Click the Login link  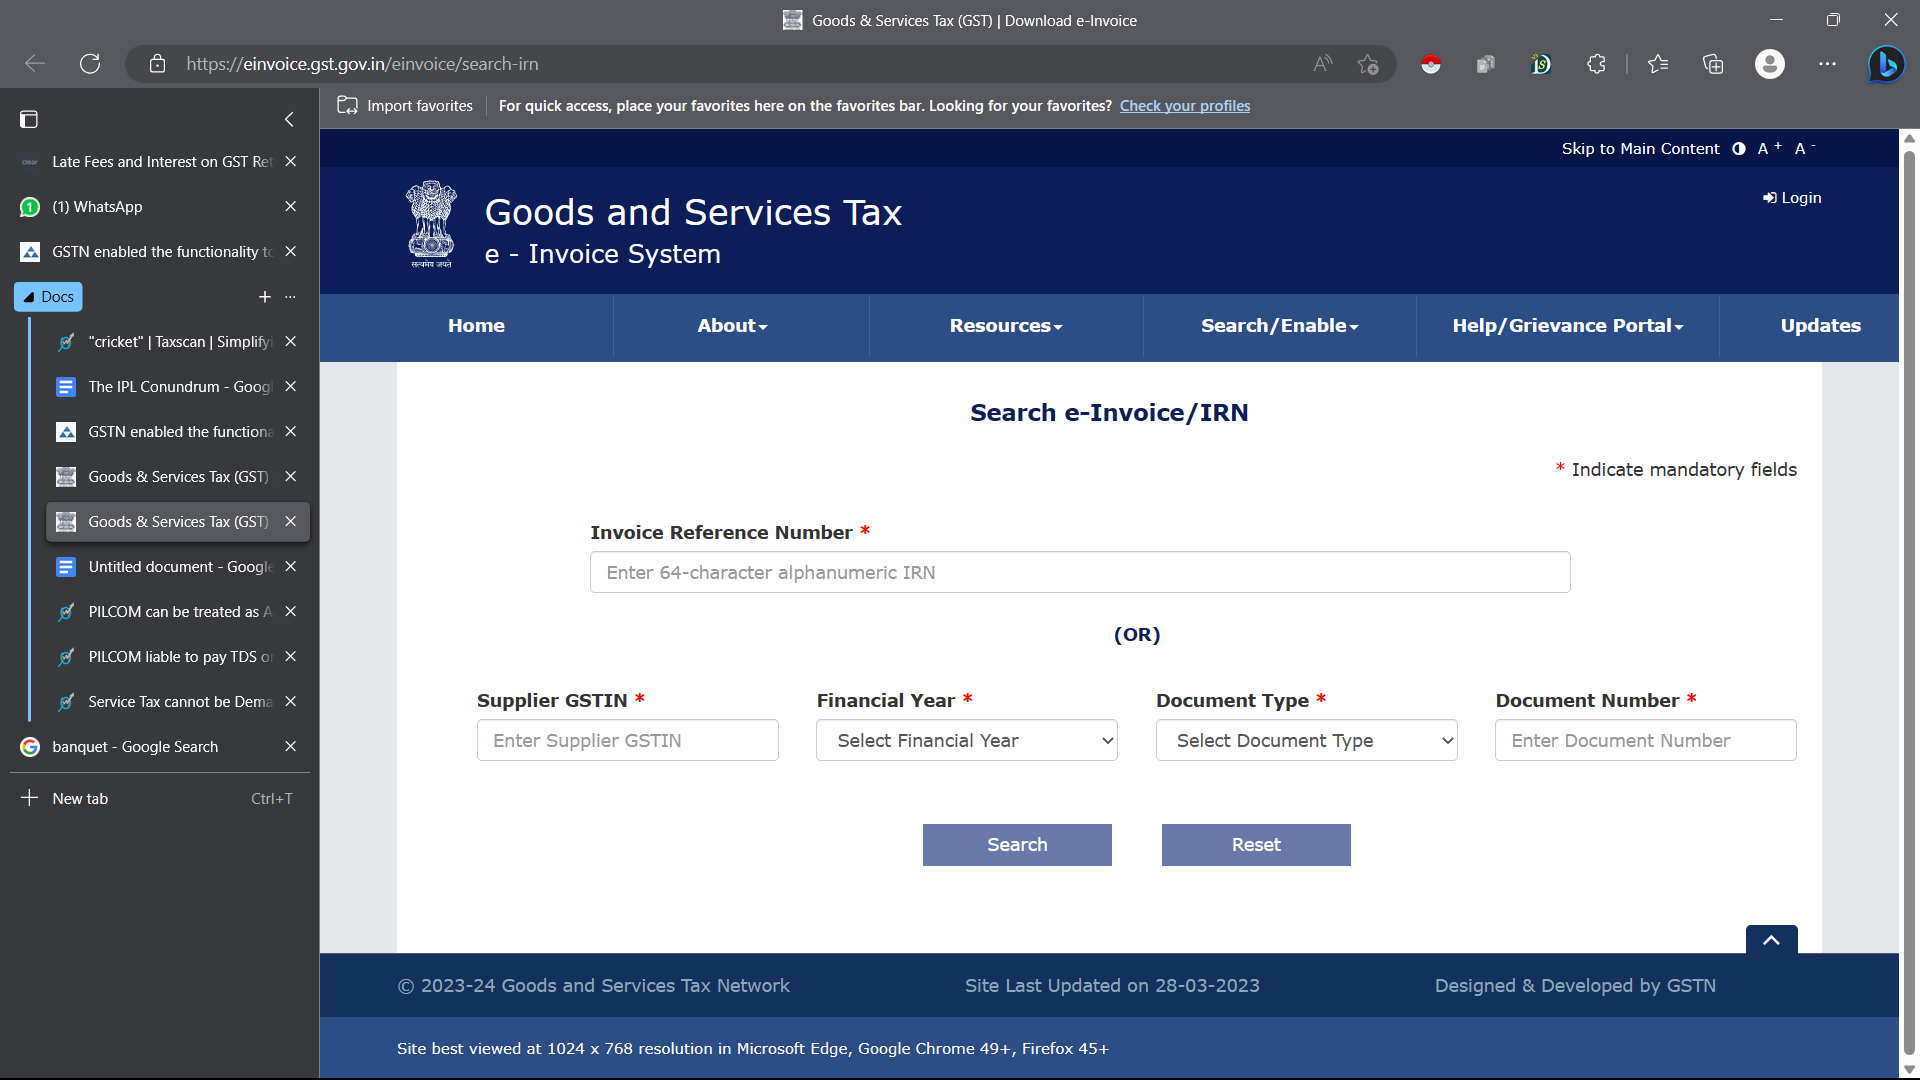tap(1792, 198)
